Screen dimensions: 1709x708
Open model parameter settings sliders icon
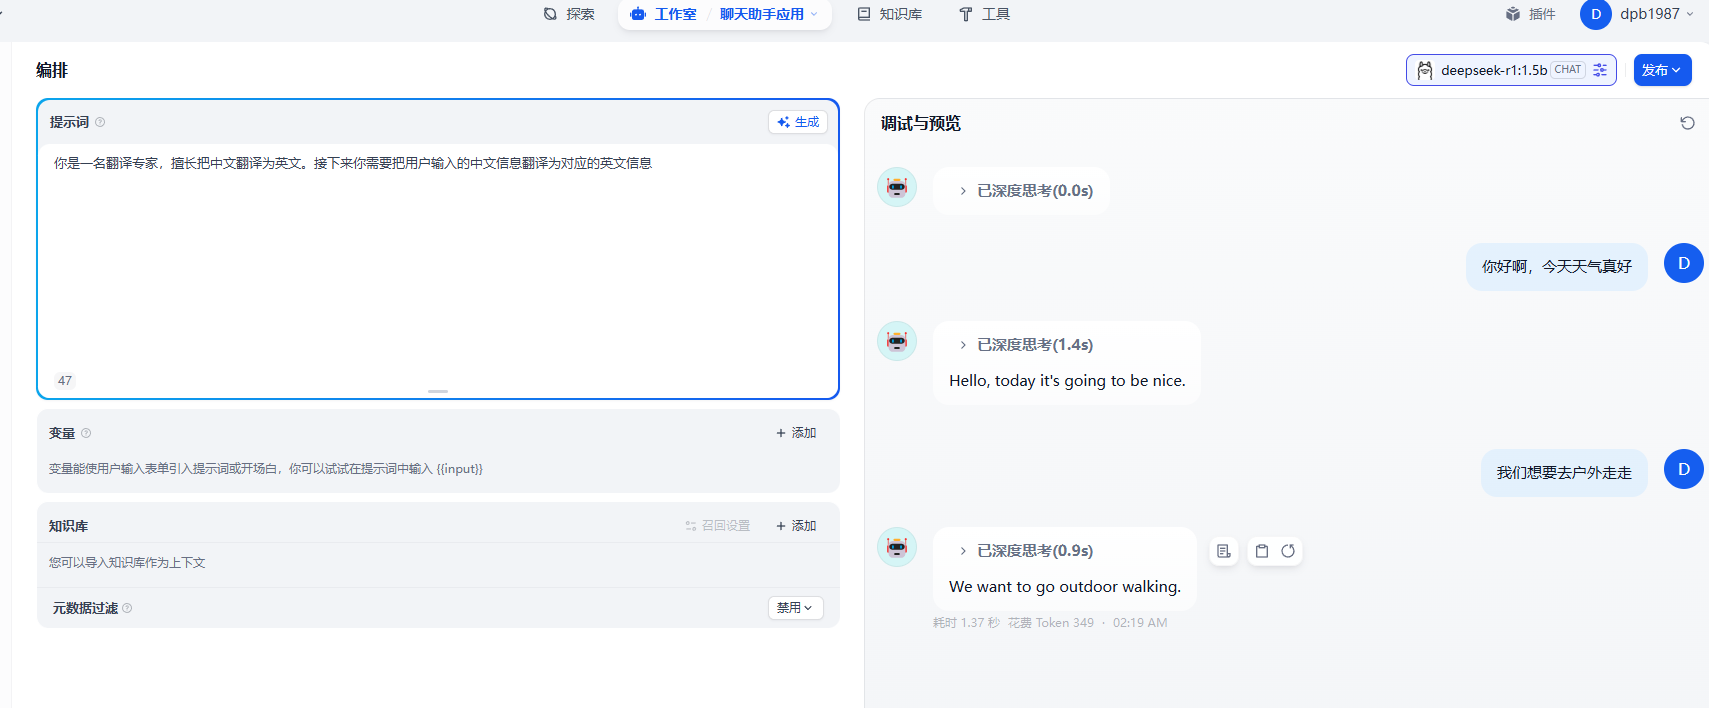pyautogui.click(x=1600, y=70)
